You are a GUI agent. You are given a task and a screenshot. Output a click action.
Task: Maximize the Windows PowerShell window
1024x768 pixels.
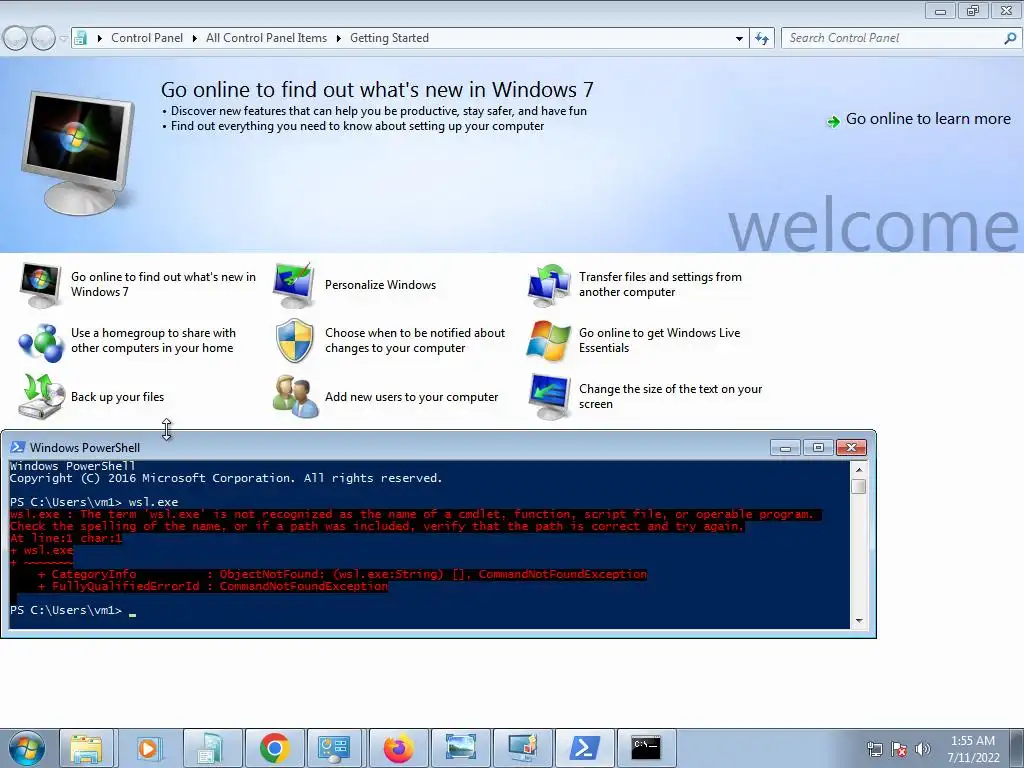pyautogui.click(x=818, y=447)
